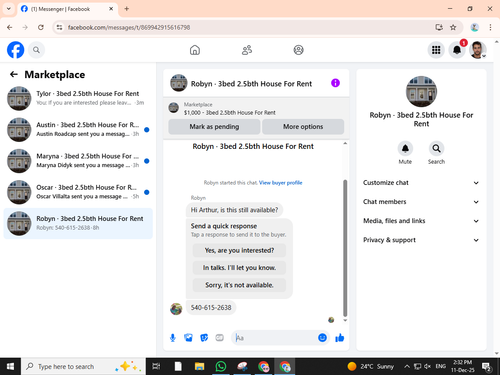Go back with browser back arrow
This screenshot has width=500, height=375.
(10, 27)
